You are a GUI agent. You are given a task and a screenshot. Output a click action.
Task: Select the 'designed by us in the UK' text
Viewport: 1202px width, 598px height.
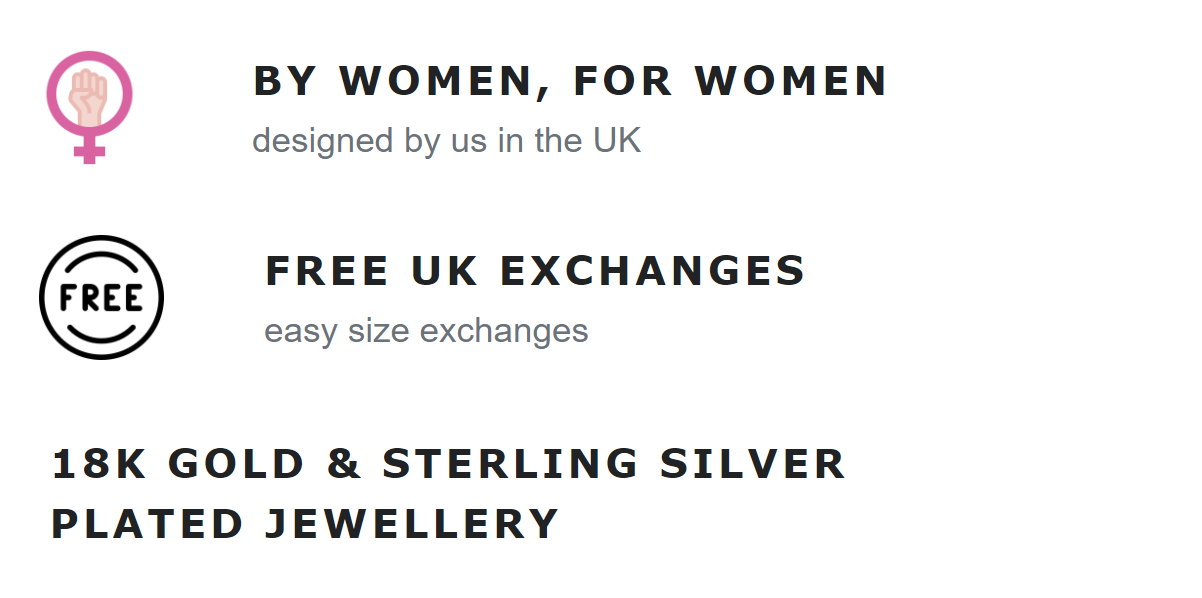(446, 141)
